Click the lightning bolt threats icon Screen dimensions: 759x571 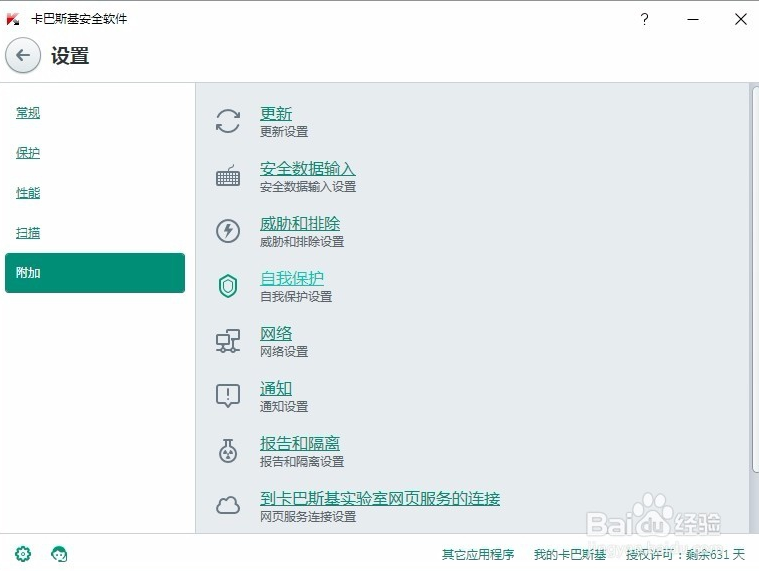tap(228, 231)
